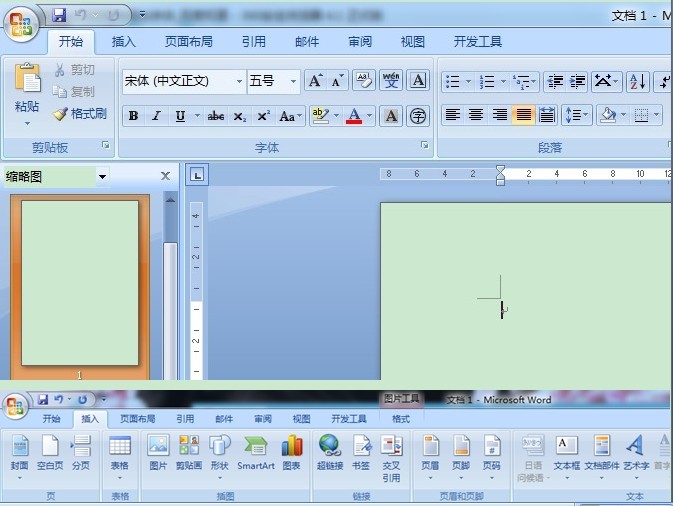
Task: Align text left
Action: click(x=453, y=115)
